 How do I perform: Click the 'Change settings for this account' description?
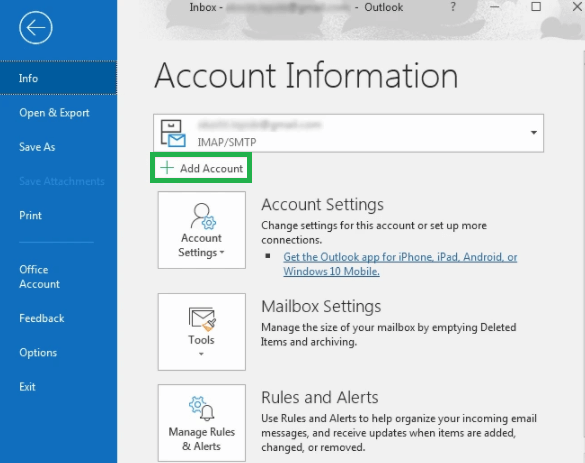coord(374,232)
